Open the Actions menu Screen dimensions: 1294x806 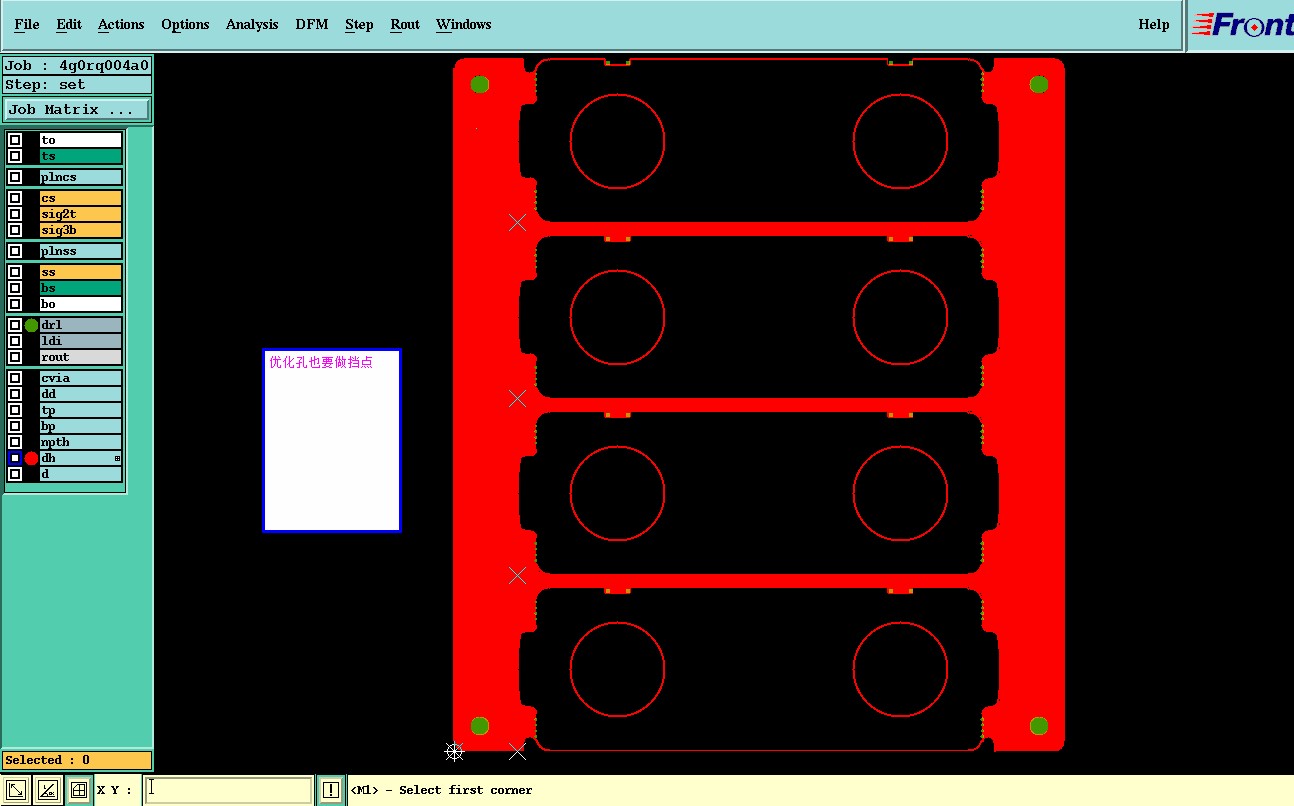121,24
